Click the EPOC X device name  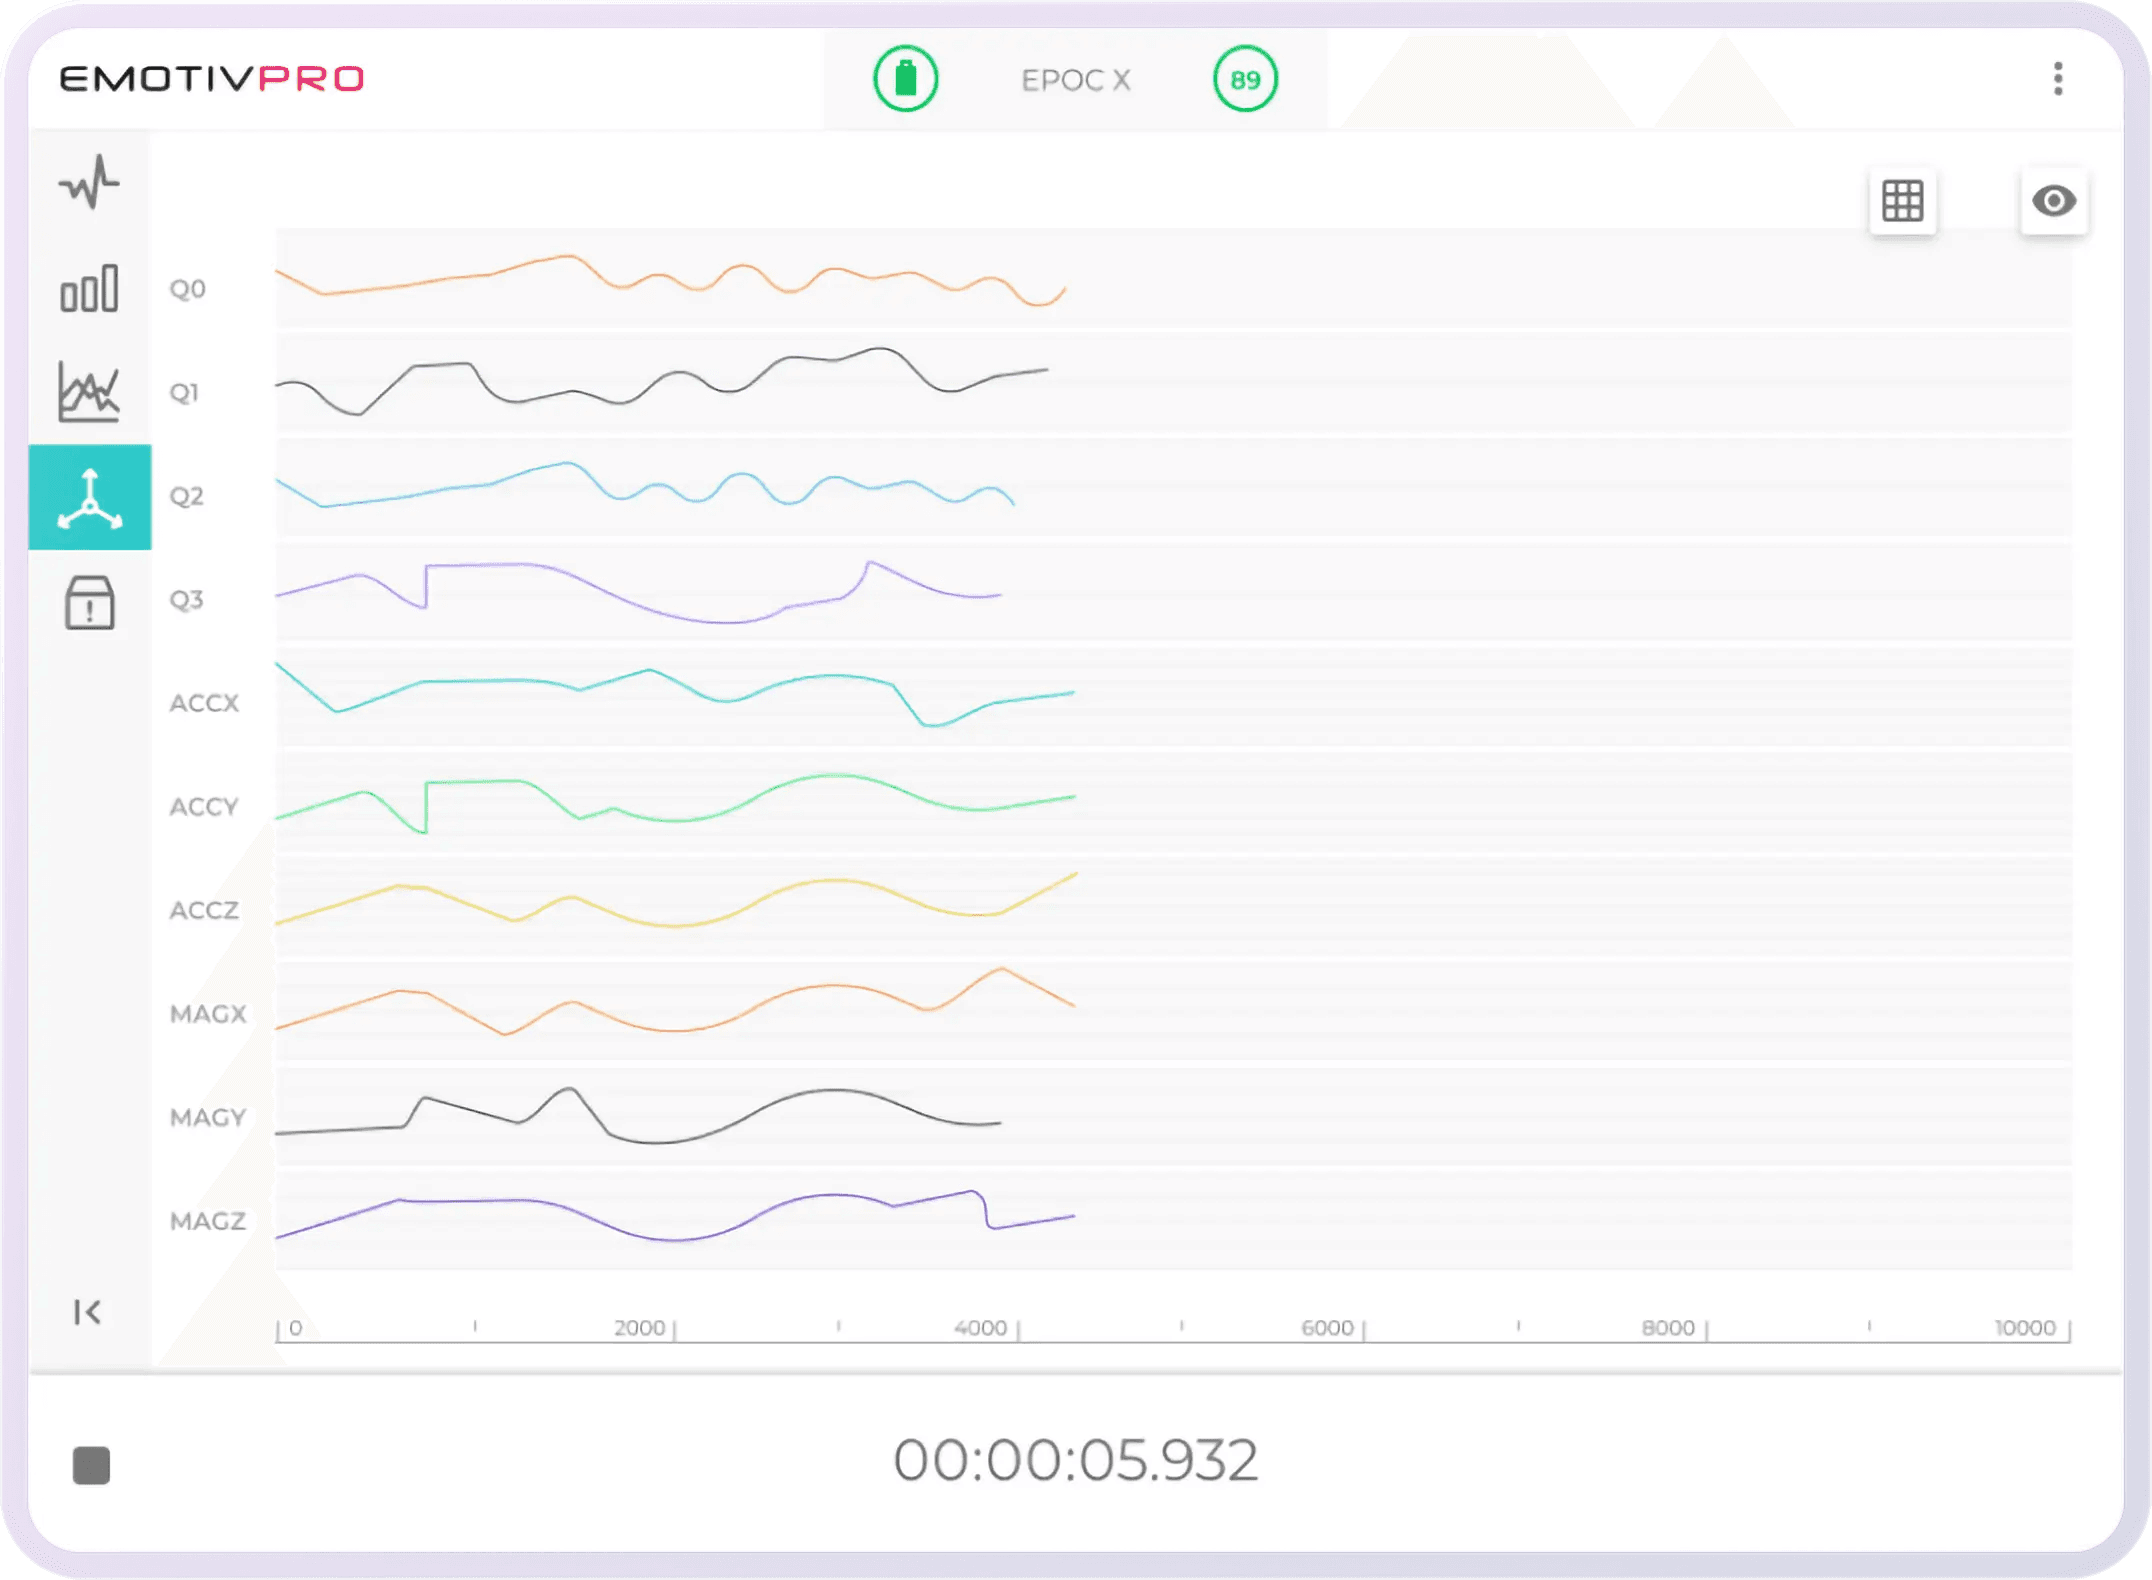(1075, 80)
